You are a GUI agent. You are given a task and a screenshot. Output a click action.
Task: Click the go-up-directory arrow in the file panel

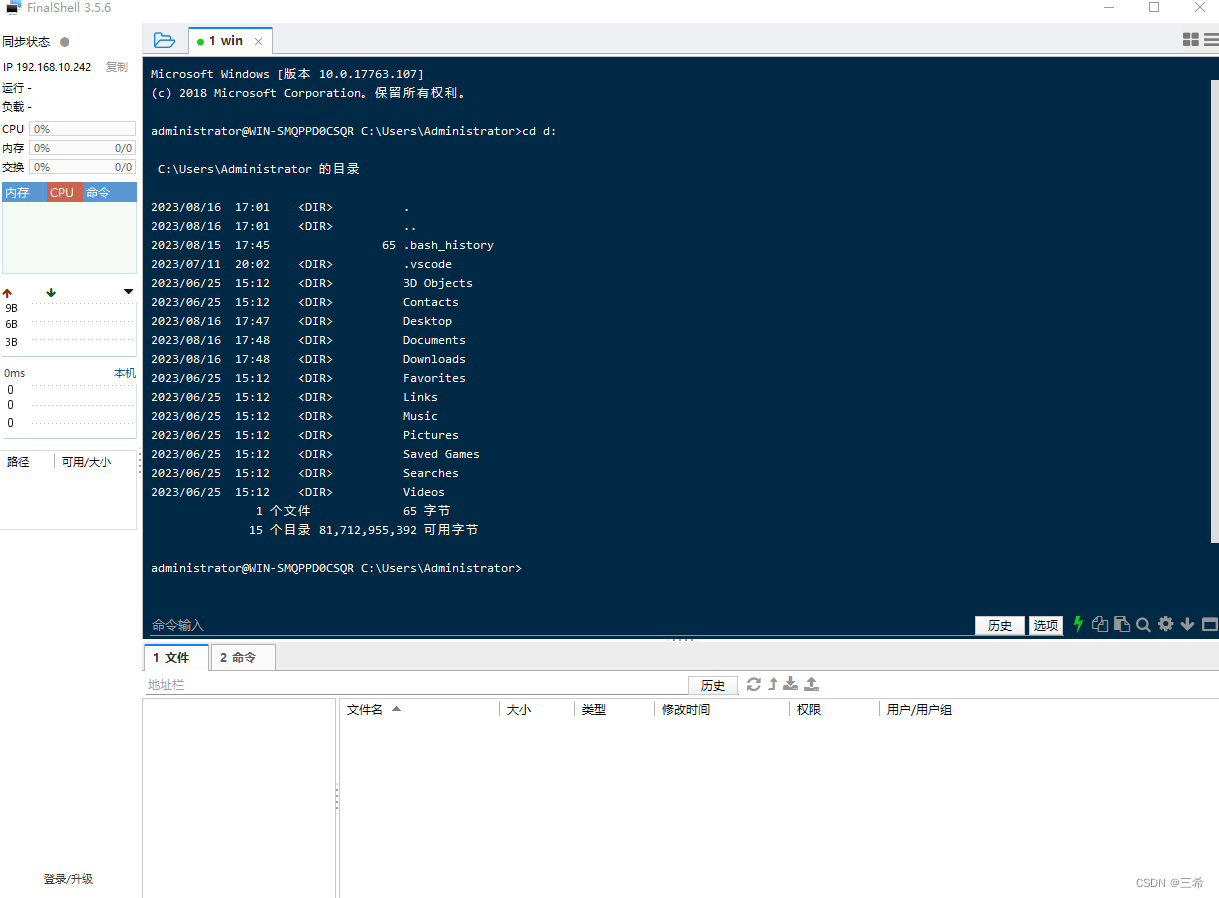tap(772, 684)
